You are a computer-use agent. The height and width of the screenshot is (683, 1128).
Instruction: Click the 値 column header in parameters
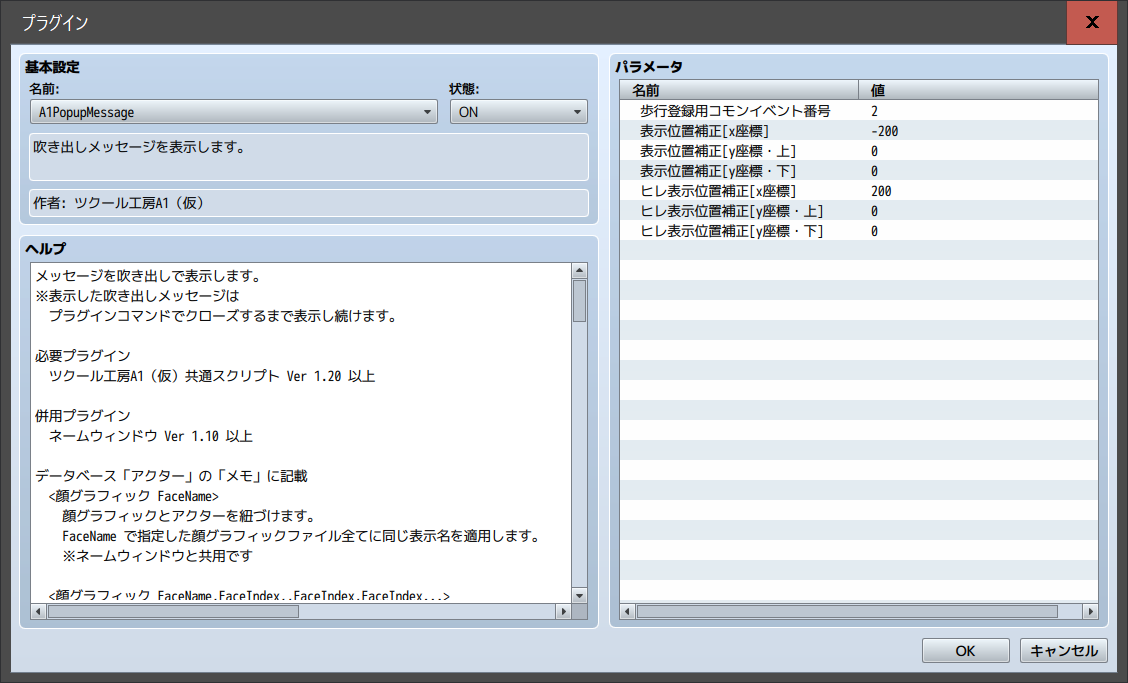[x=978, y=90]
